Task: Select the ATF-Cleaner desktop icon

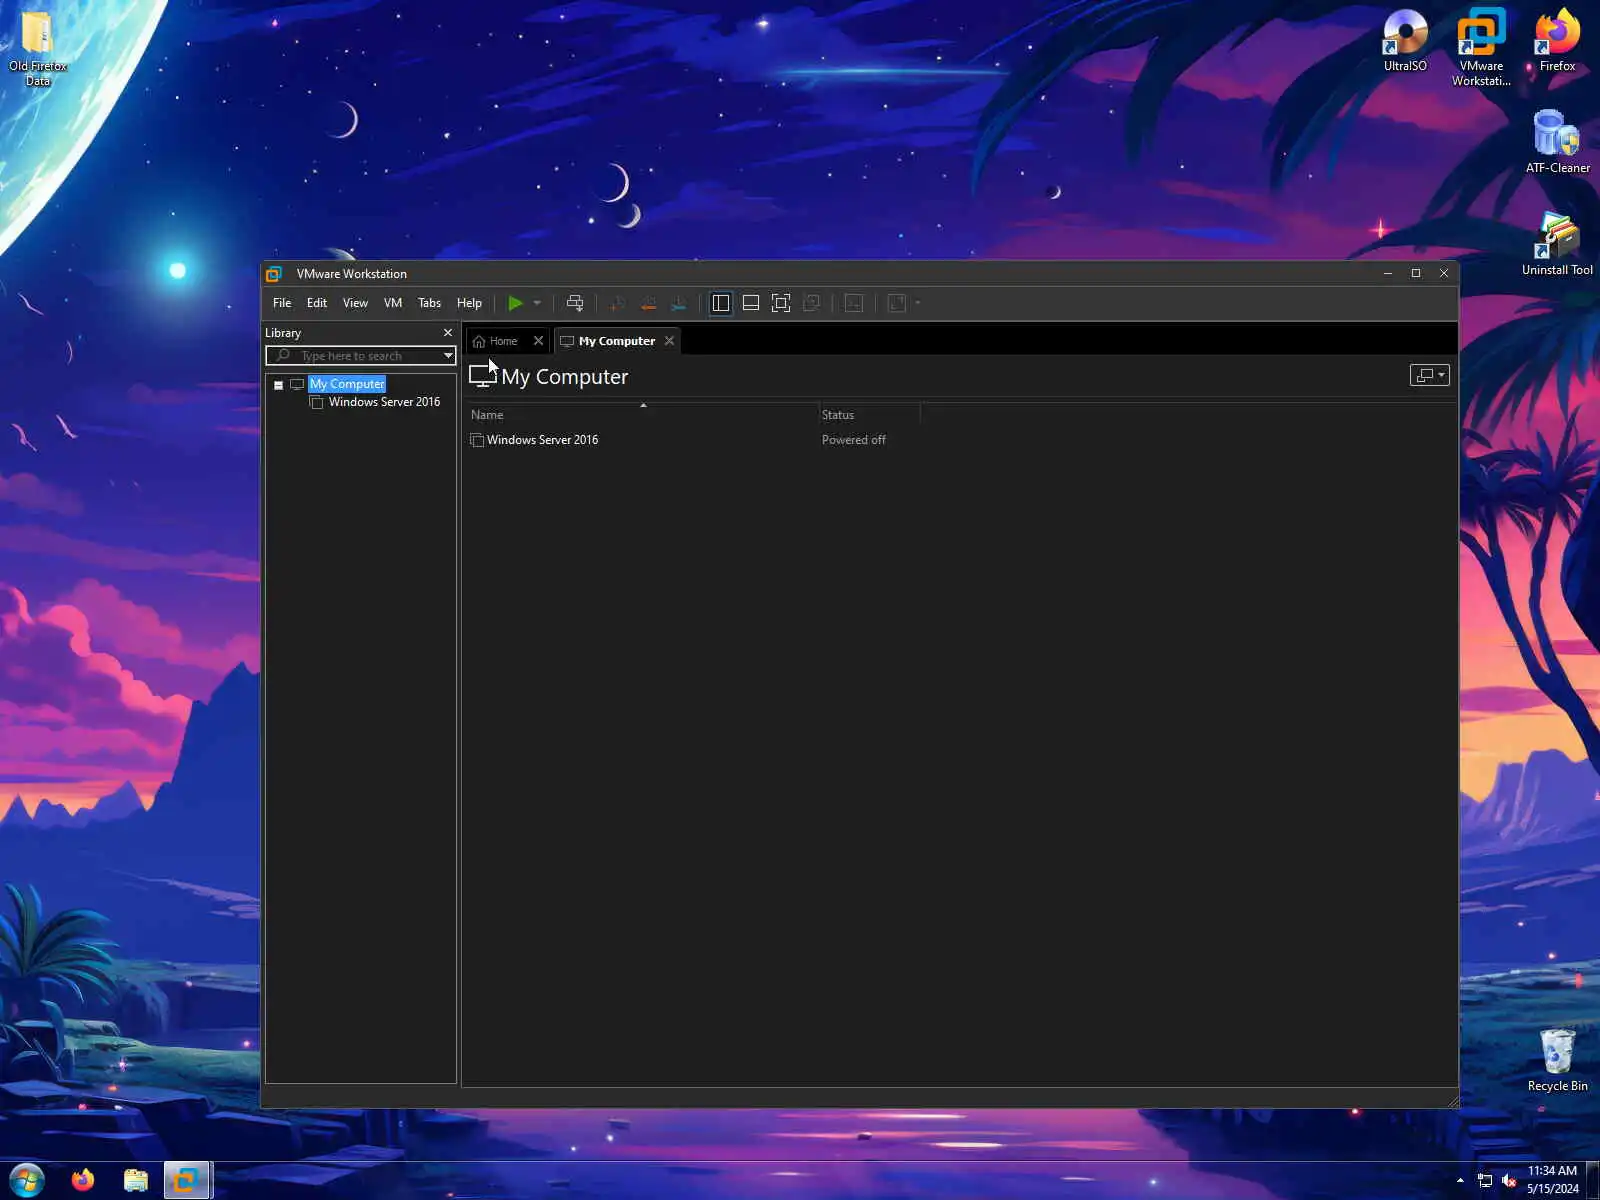Action: (1557, 142)
